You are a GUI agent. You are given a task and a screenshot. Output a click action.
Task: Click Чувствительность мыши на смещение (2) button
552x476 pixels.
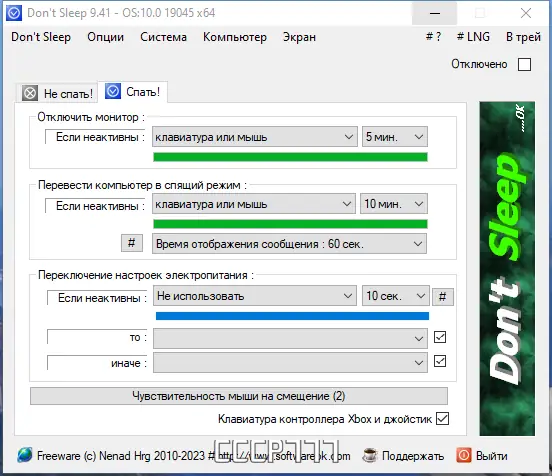coord(239,396)
